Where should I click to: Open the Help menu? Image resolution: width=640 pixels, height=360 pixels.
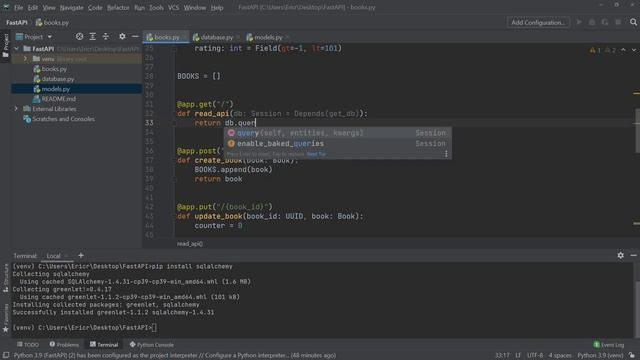[x=217, y=7]
